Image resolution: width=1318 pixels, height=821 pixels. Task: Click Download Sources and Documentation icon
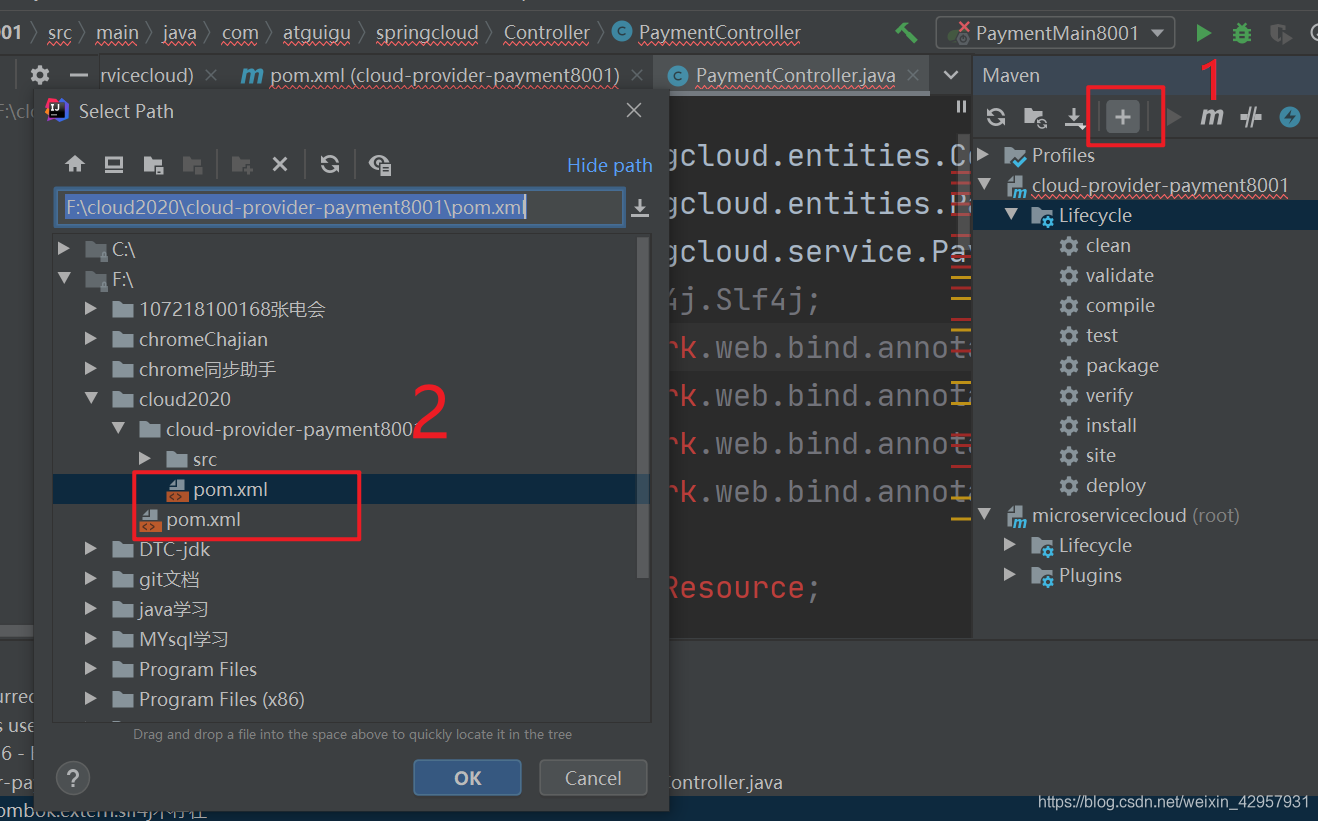tap(1075, 118)
